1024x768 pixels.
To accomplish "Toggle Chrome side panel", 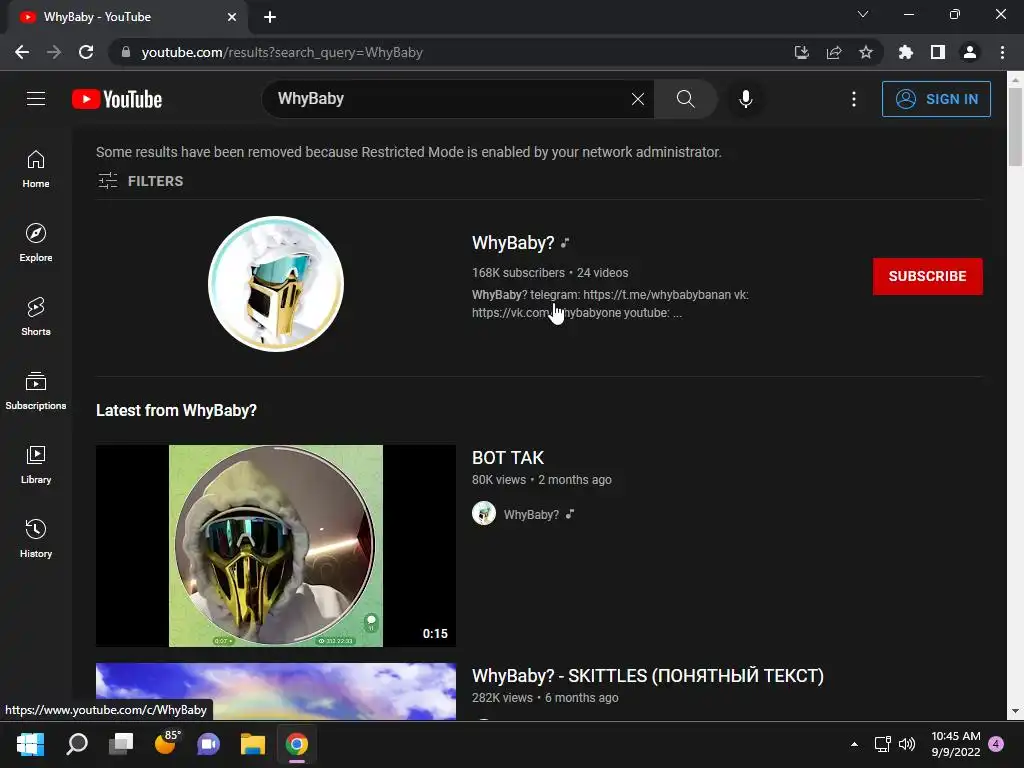I will [x=938, y=52].
